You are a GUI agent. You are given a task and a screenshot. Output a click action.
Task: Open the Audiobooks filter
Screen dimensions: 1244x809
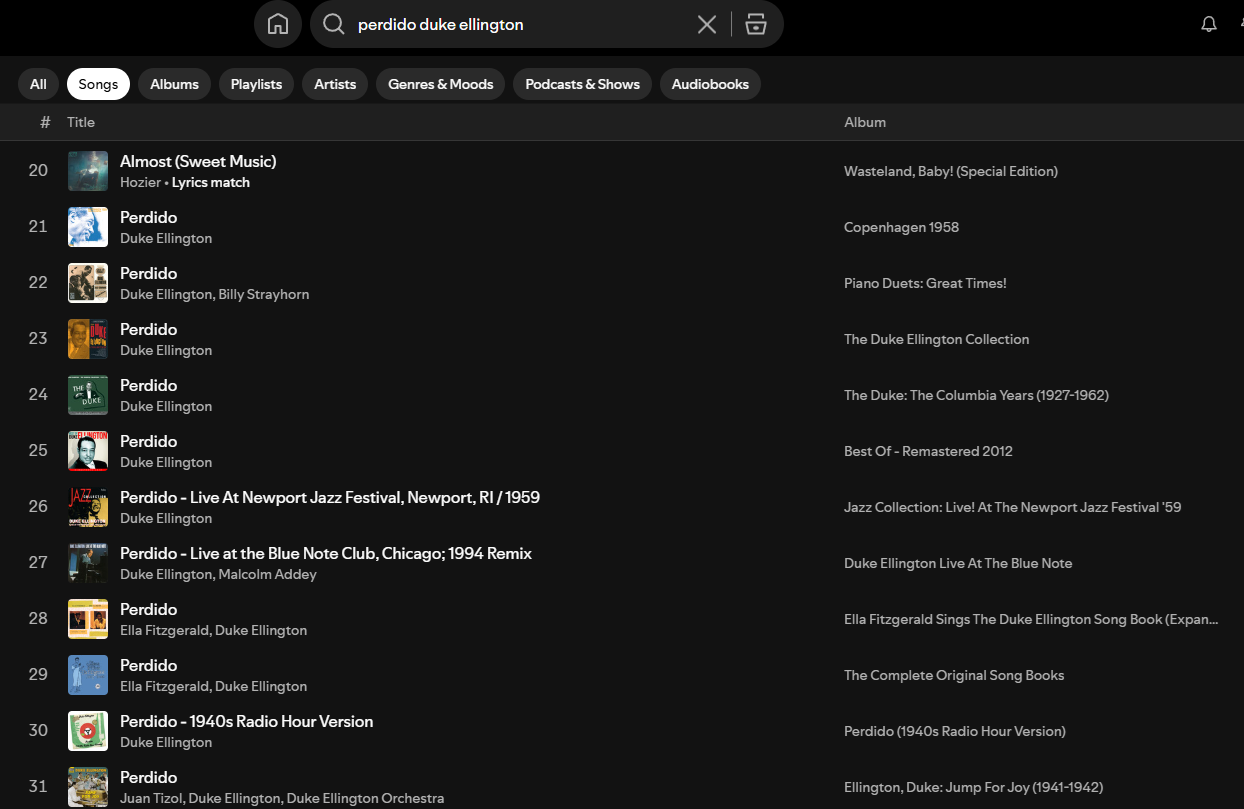[x=710, y=84]
